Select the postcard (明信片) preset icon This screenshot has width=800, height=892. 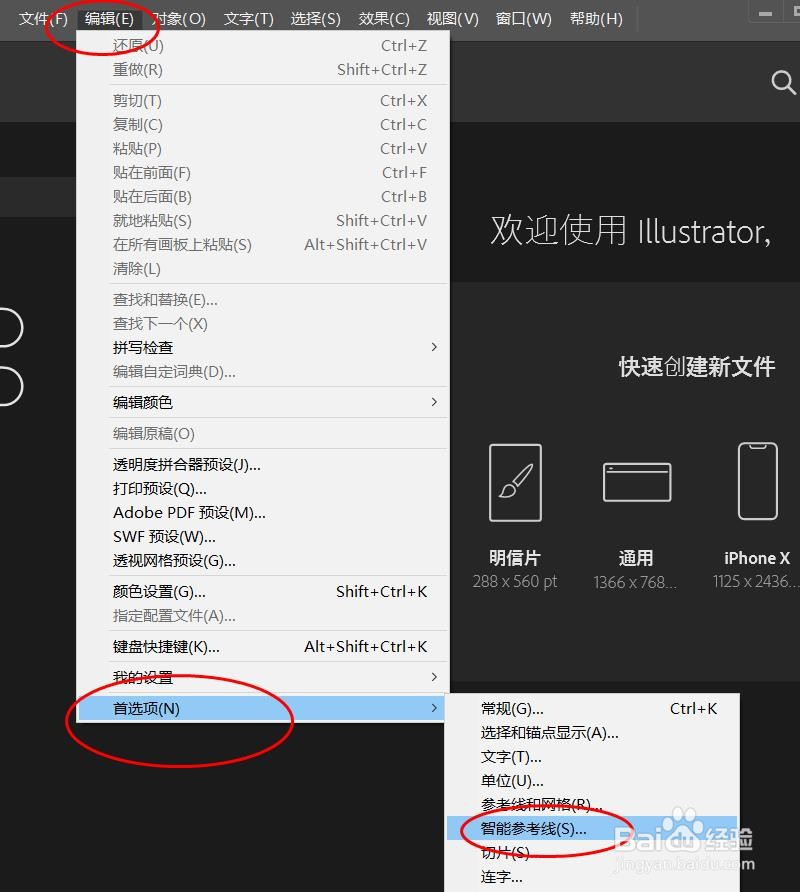pos(515,482)
